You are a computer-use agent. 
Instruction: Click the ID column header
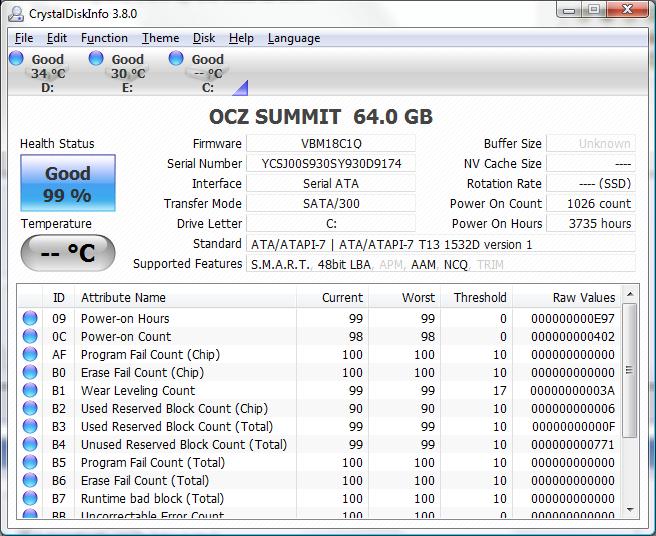59,297
